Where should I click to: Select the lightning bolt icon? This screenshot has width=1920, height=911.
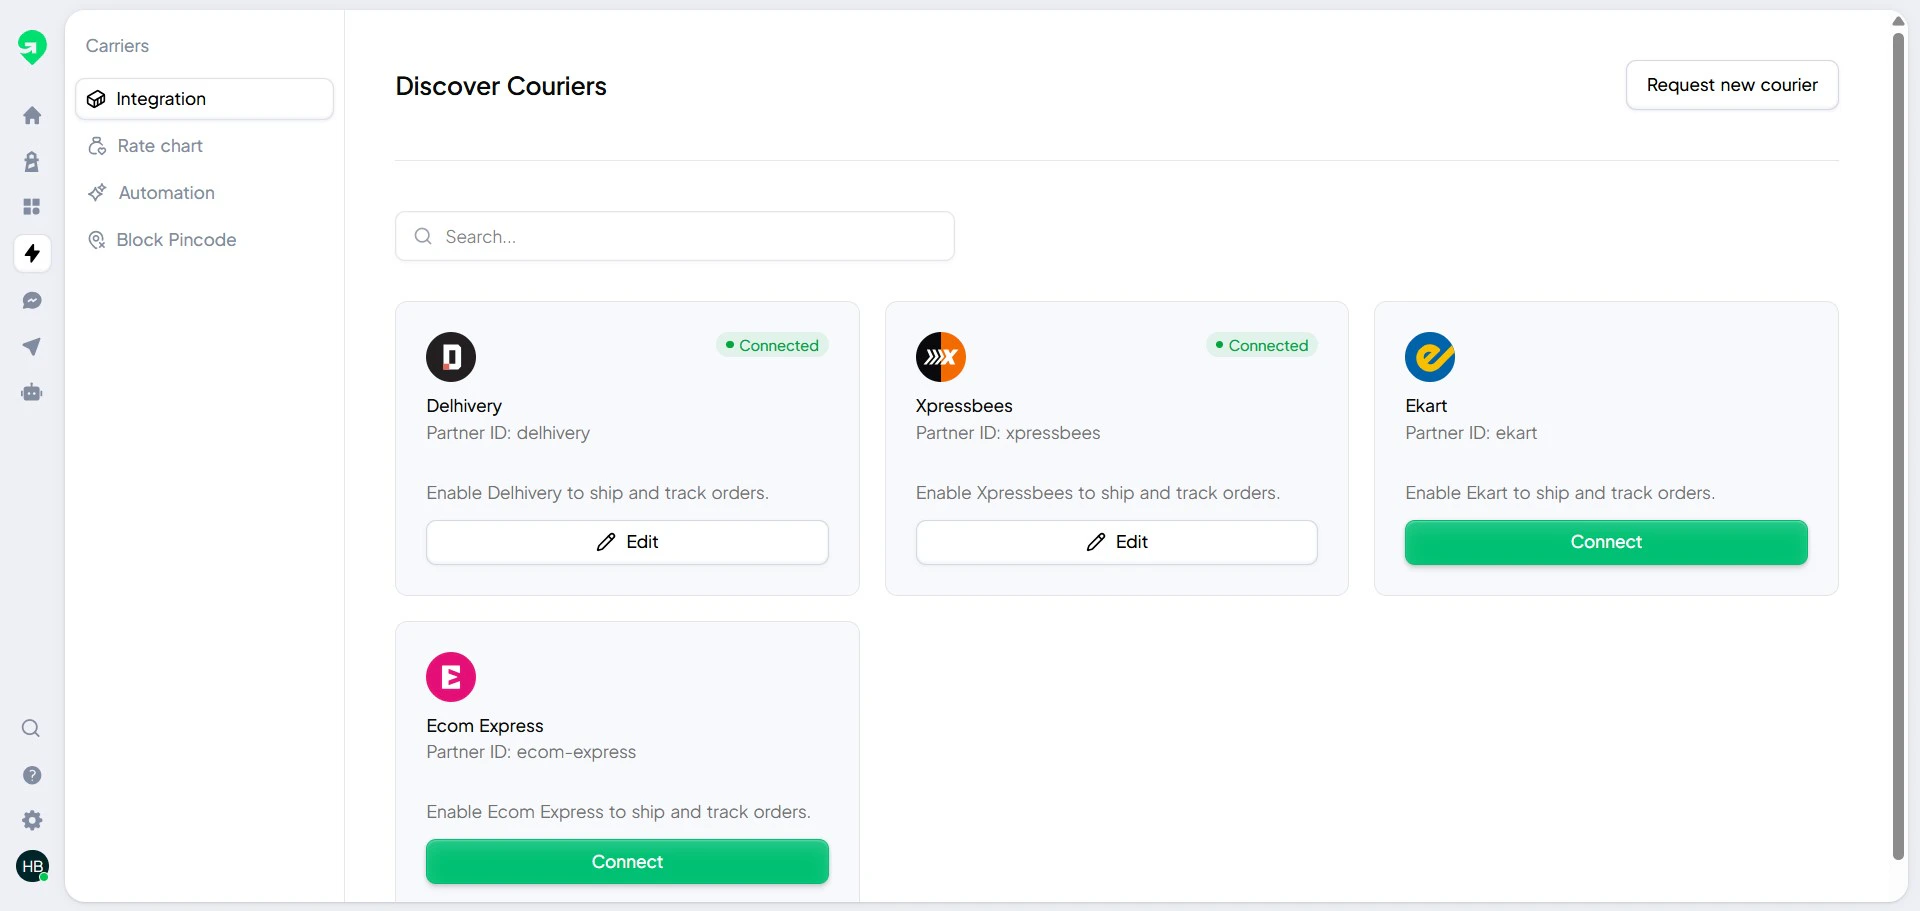32,253
